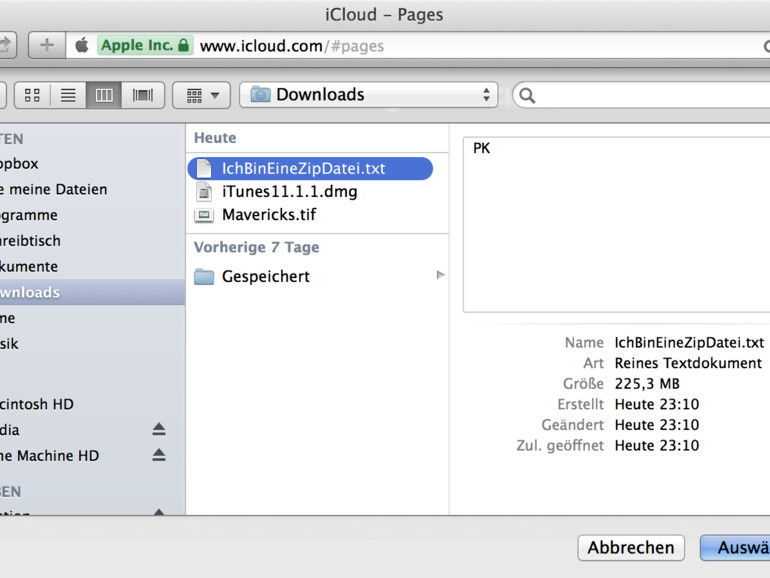Open Dokumente in the sidebar

pyautogui.click(x=28, y=267)
